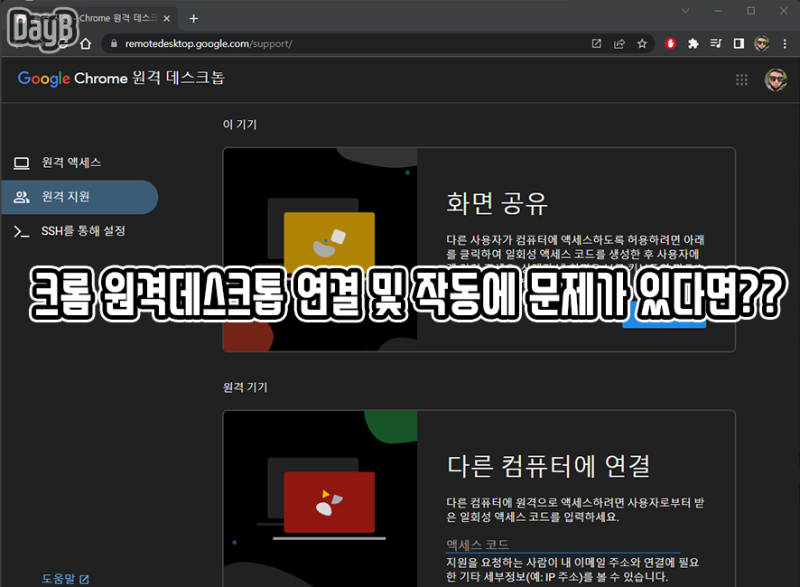800x587 pixels.
Task: Click the Google Chrome 원격 데스크톱 logo
Action: pos(121,78)
